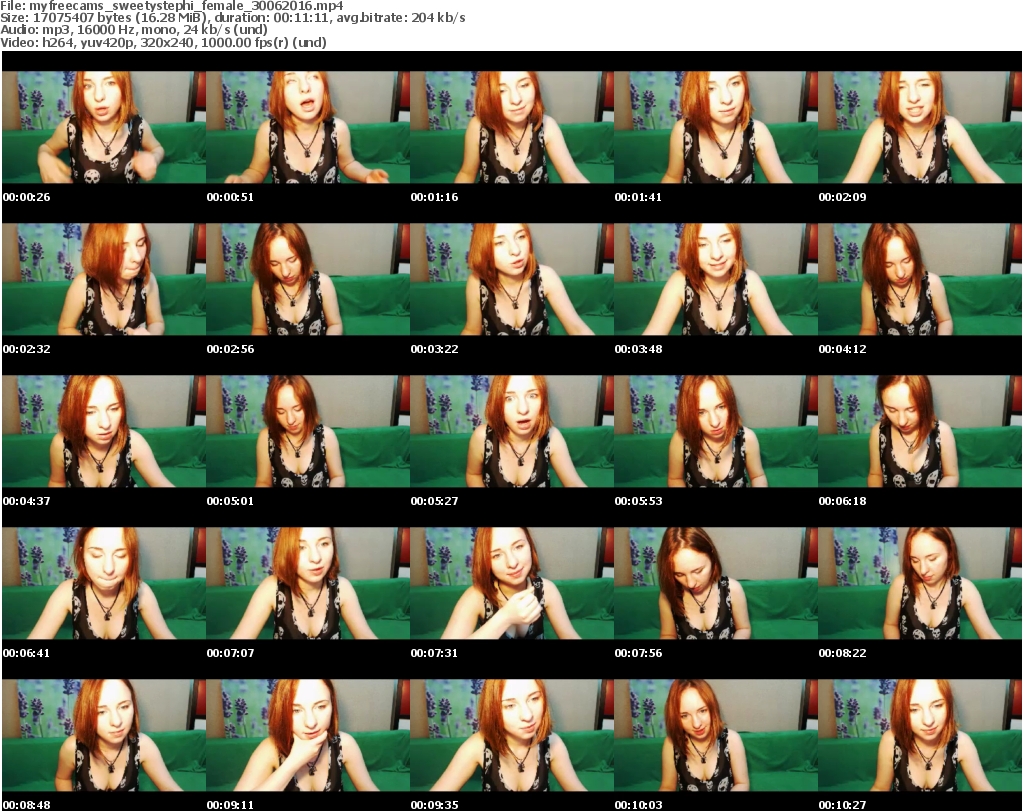Click the 'File:' name line in header
This screenshot has height=811, width=1024.
click(x=172, y=6)
